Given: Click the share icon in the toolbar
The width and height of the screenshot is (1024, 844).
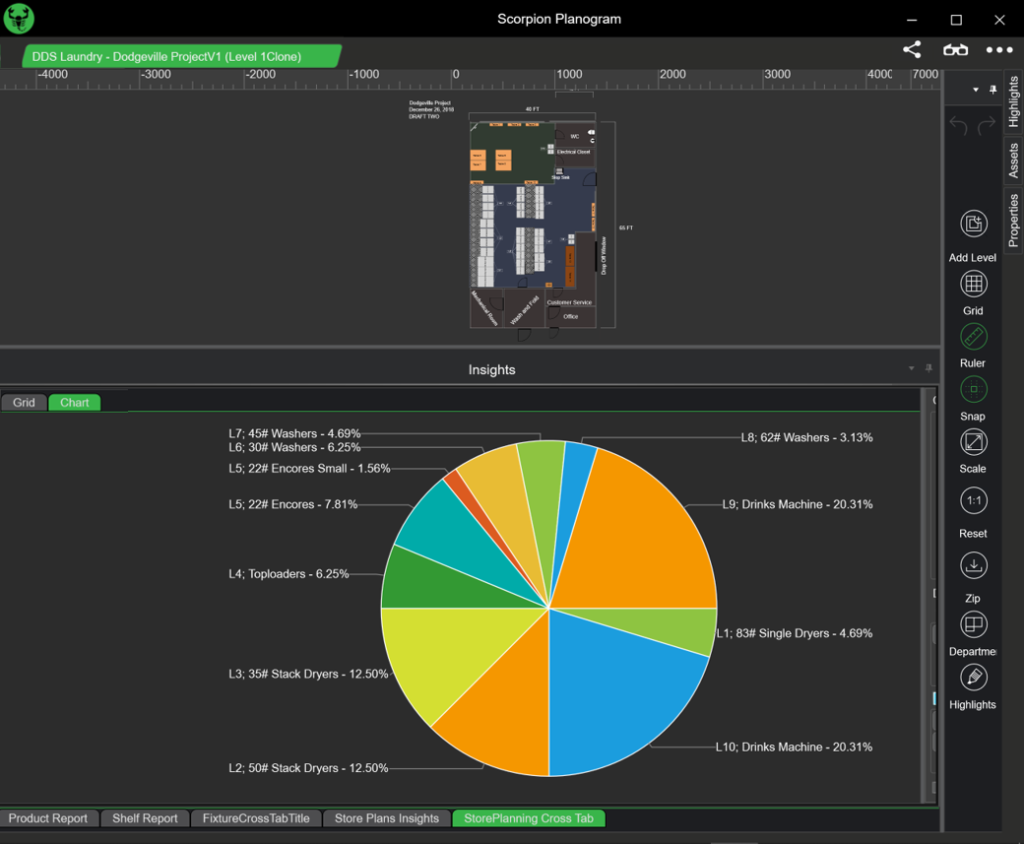Looking at the screenshot, I should (911, 48).
